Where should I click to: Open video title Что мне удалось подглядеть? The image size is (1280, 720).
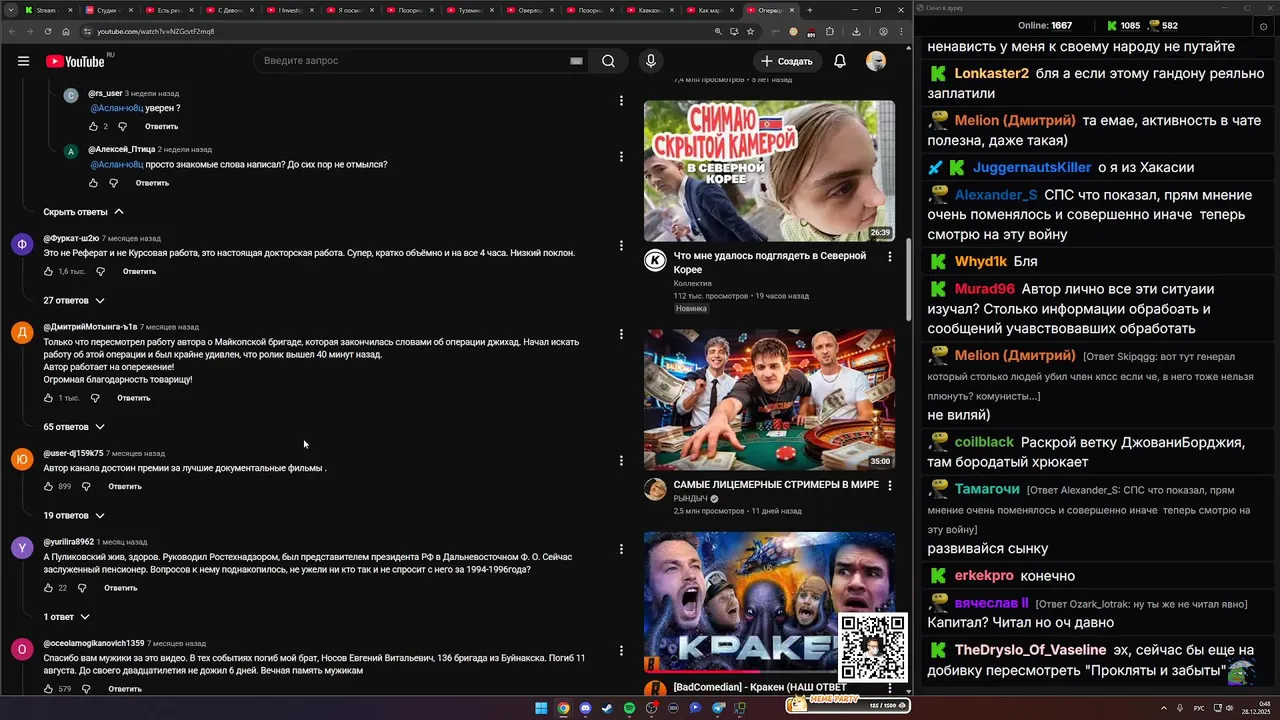pyautogui.click(x=770, y=262)
